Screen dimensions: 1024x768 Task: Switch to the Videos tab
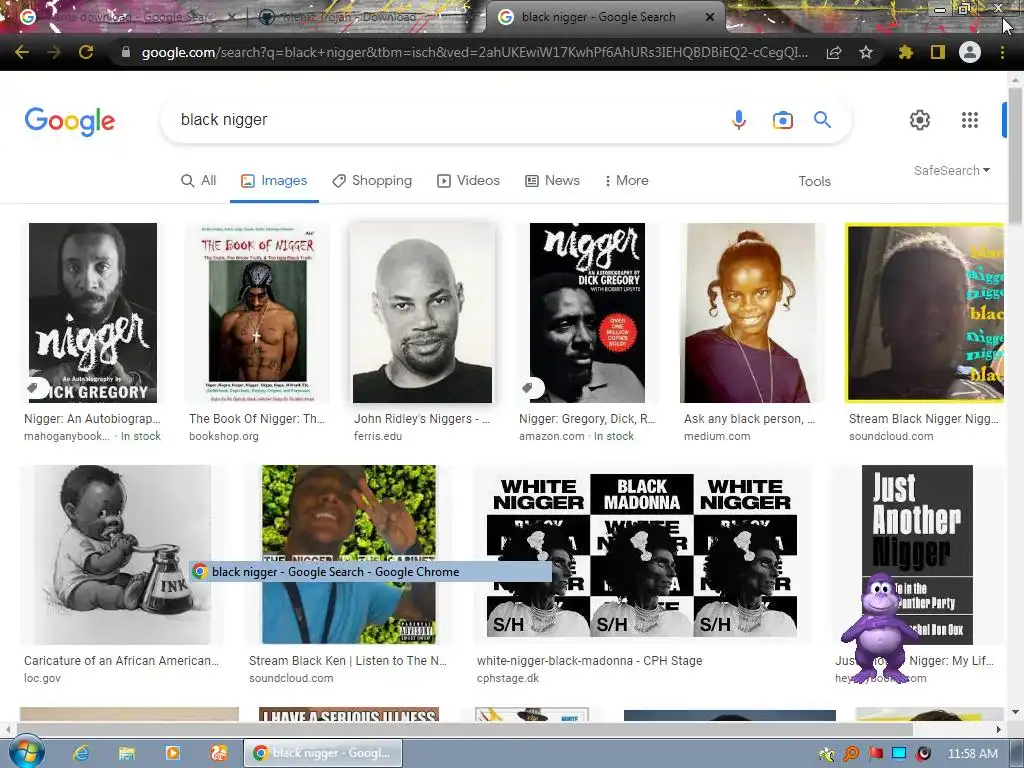[x=468, y=180]
